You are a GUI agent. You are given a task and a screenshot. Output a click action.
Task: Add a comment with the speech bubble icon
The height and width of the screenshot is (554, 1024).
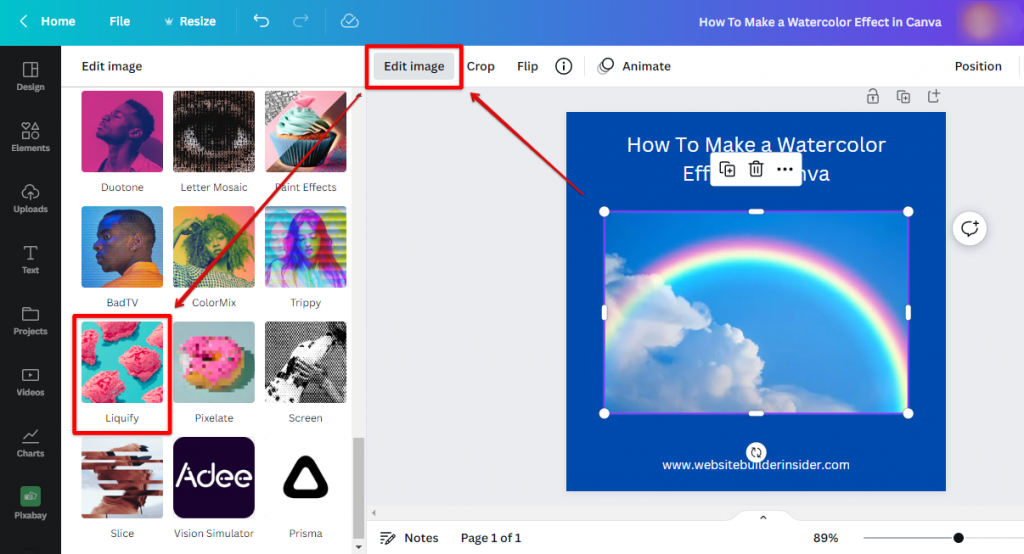point(969,229)
